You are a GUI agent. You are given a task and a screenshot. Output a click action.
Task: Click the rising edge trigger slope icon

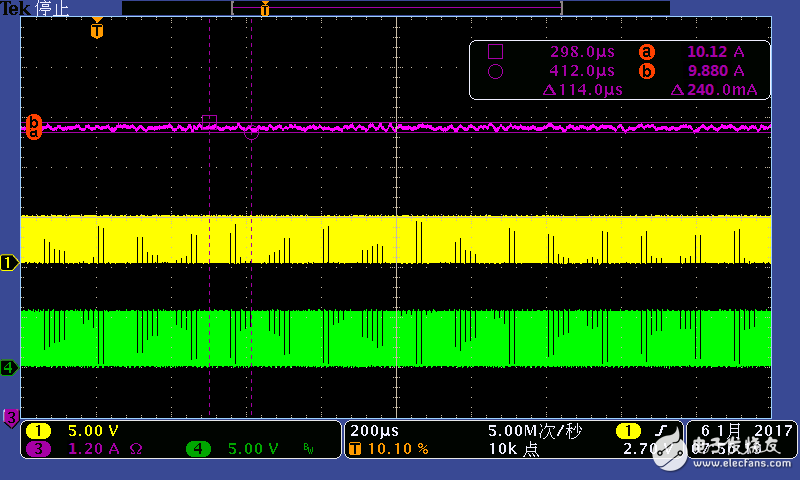coord(661,431)
